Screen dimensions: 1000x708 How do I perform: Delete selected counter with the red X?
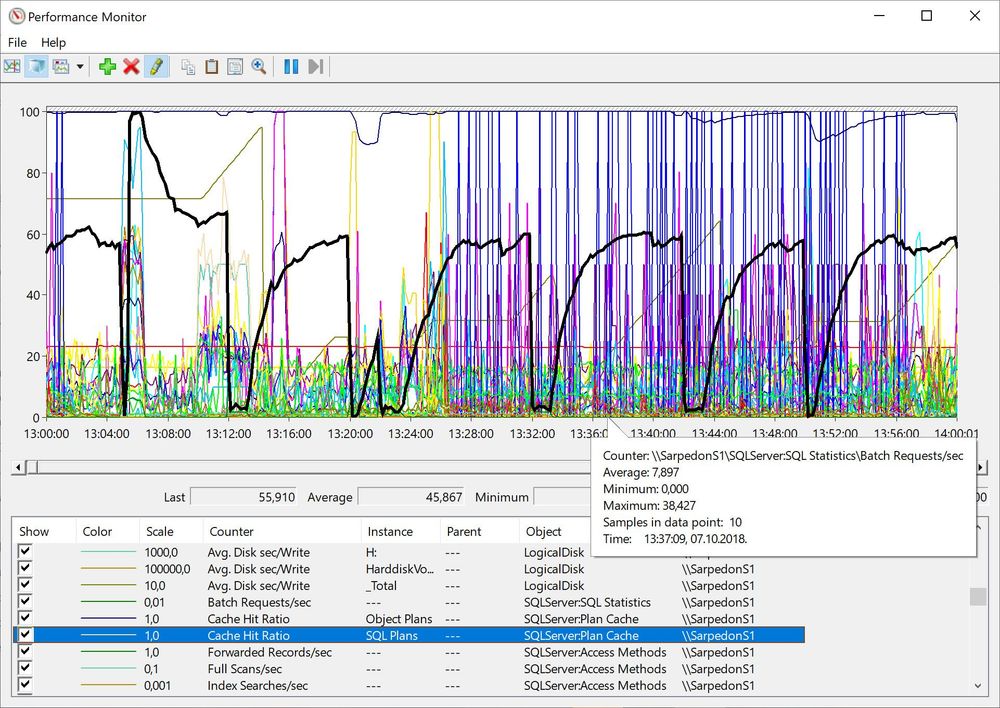pos(131,66)
